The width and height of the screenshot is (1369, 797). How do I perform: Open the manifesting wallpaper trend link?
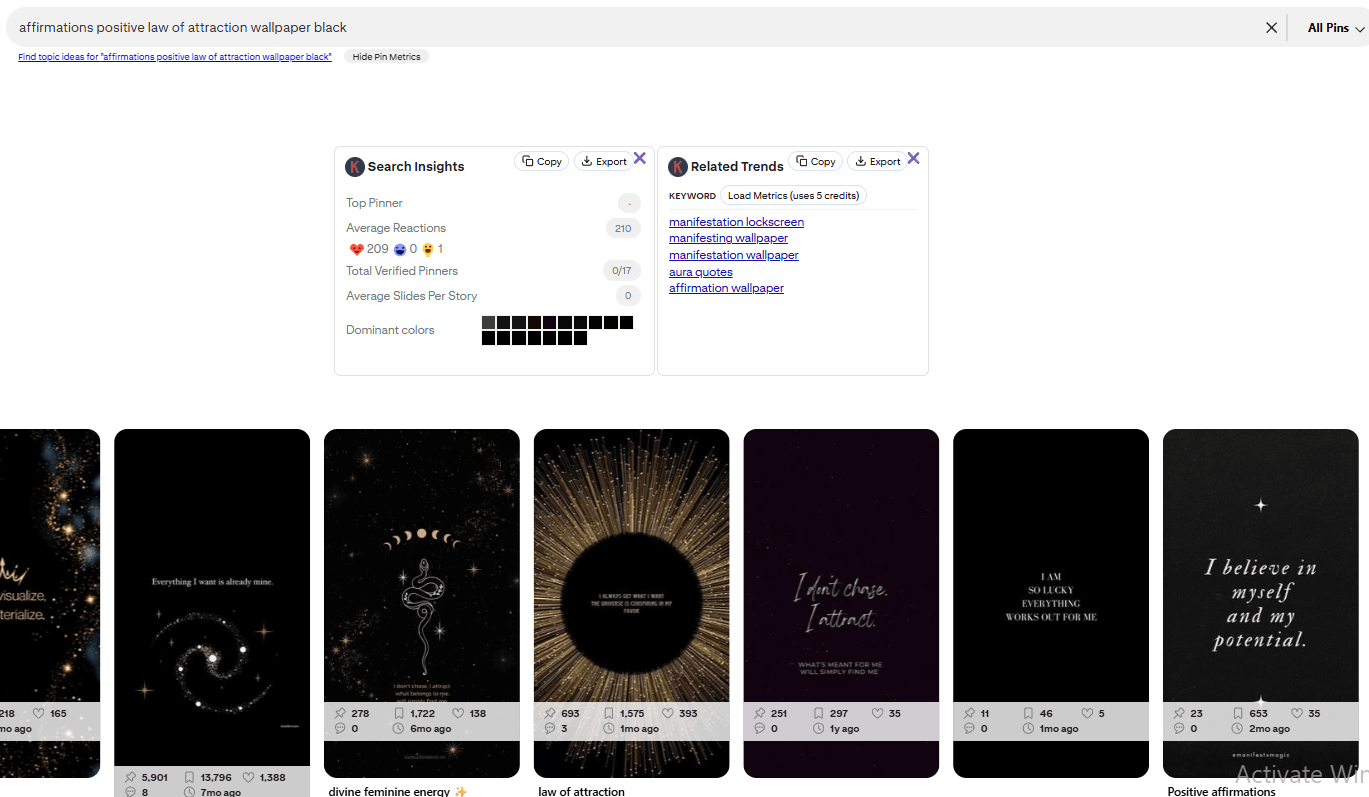(x=728, y=238)
